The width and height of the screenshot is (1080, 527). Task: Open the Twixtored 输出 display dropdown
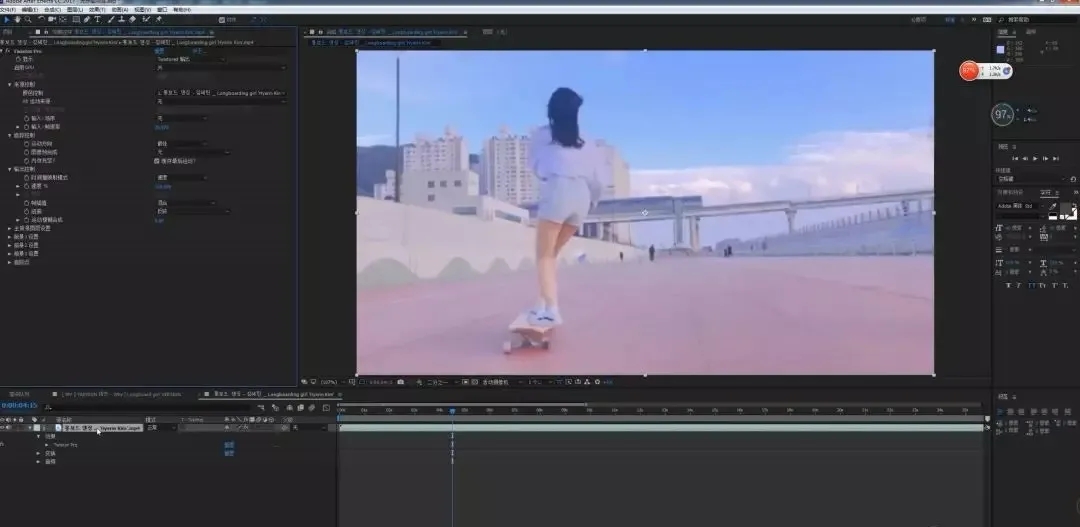tap(191, 59)
